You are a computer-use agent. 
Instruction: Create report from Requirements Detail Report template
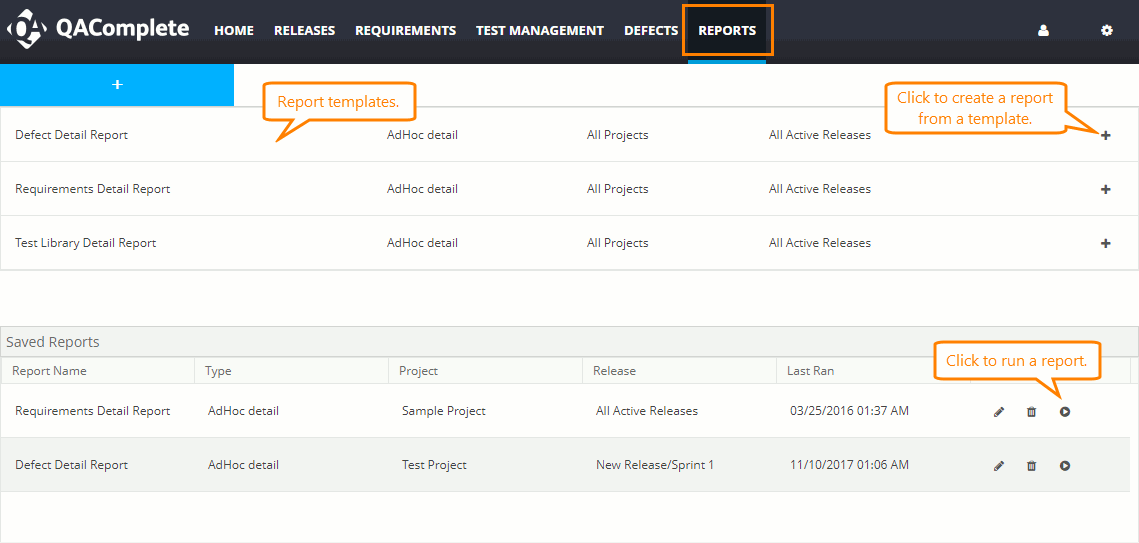[1105, 189]
